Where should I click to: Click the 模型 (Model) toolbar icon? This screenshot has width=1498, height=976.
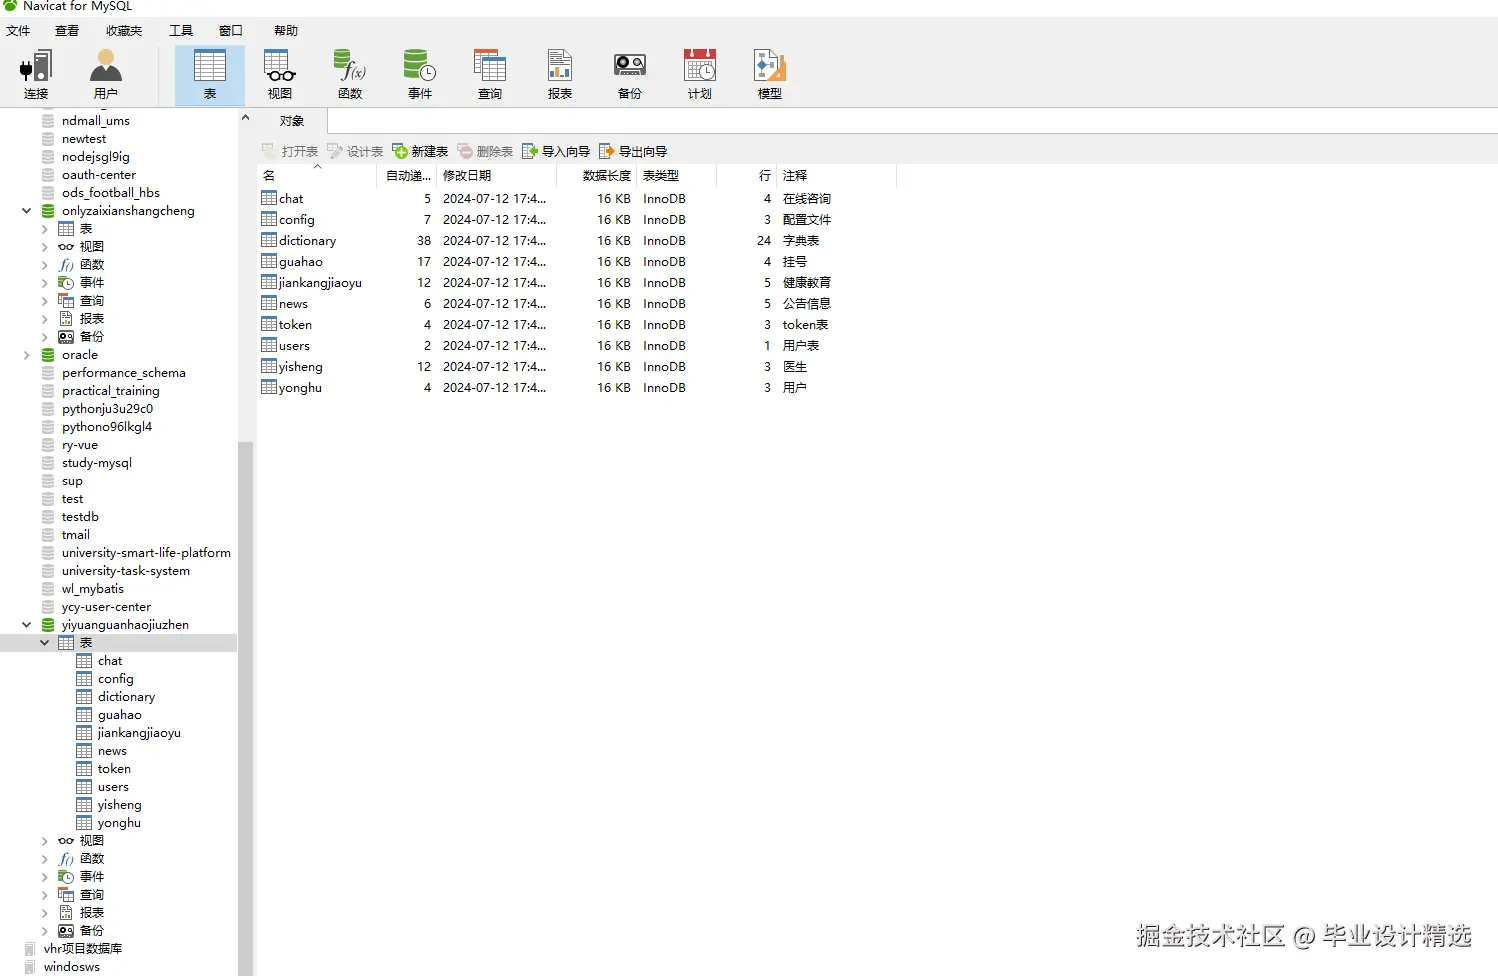[770, 75]
